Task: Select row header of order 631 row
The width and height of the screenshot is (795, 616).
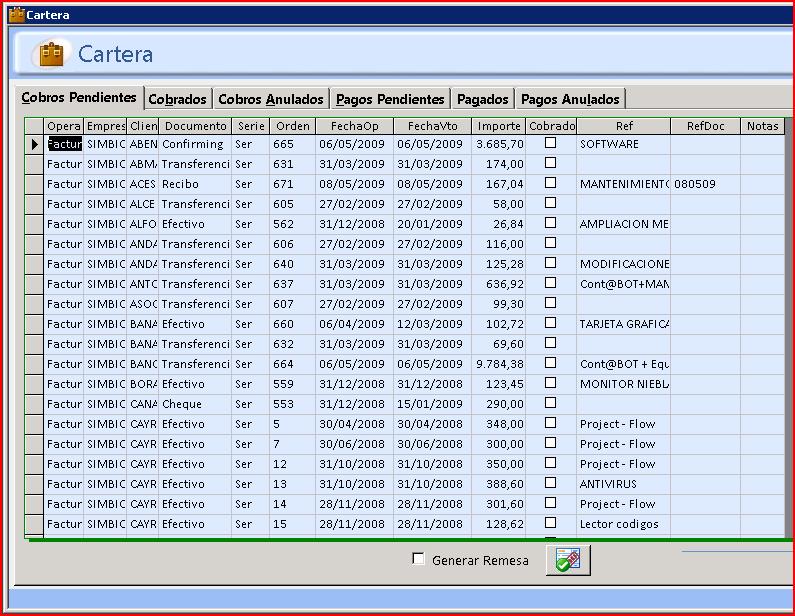Action: 34,164
